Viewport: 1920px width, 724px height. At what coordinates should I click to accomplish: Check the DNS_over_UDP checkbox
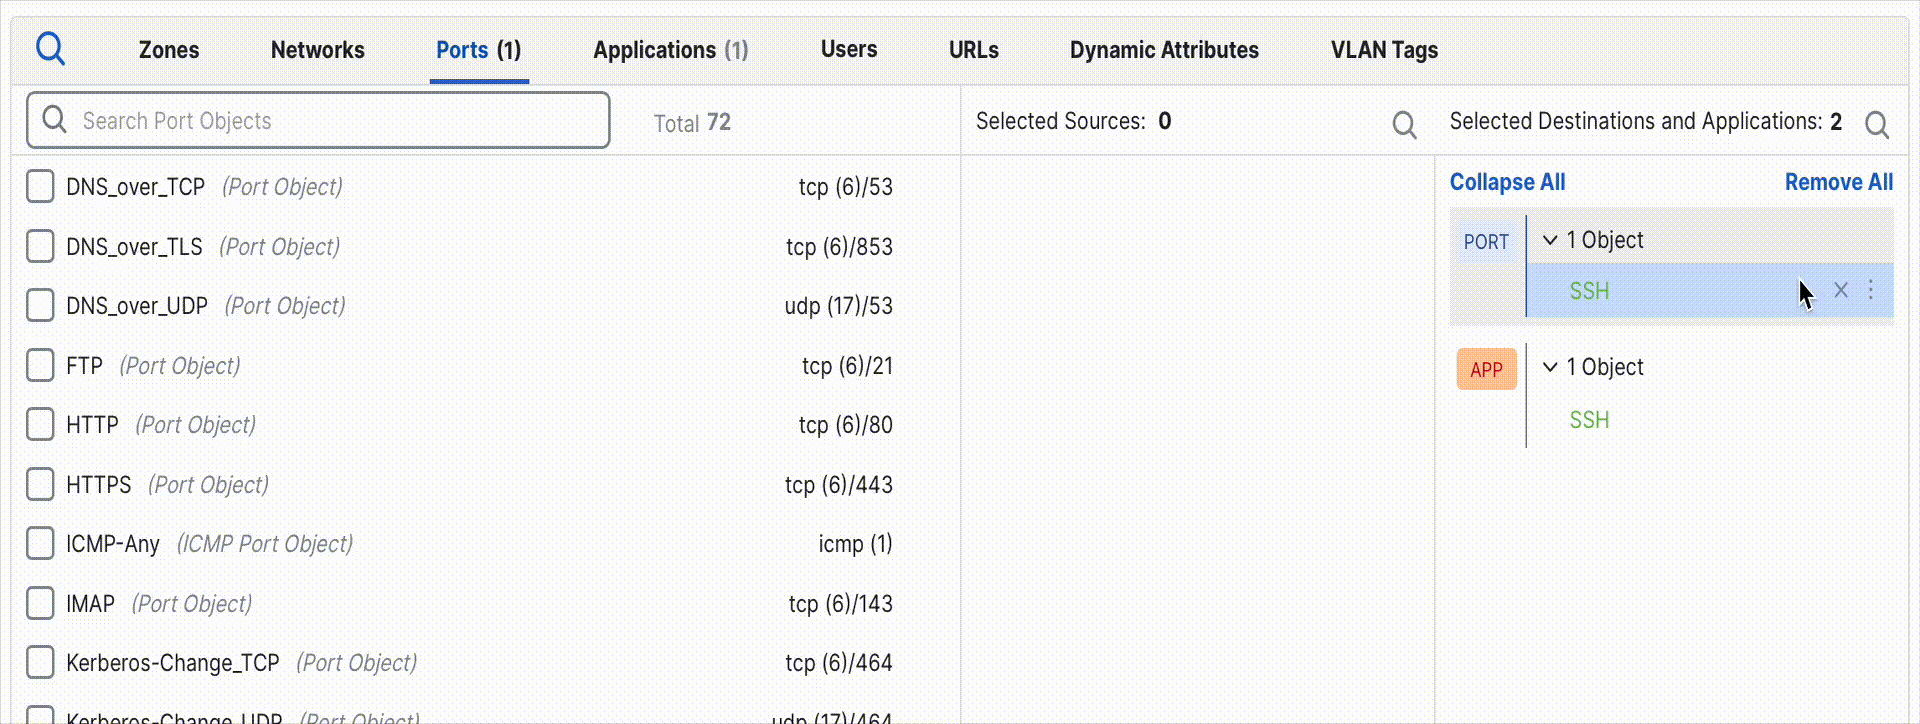(x=40, y=305)
